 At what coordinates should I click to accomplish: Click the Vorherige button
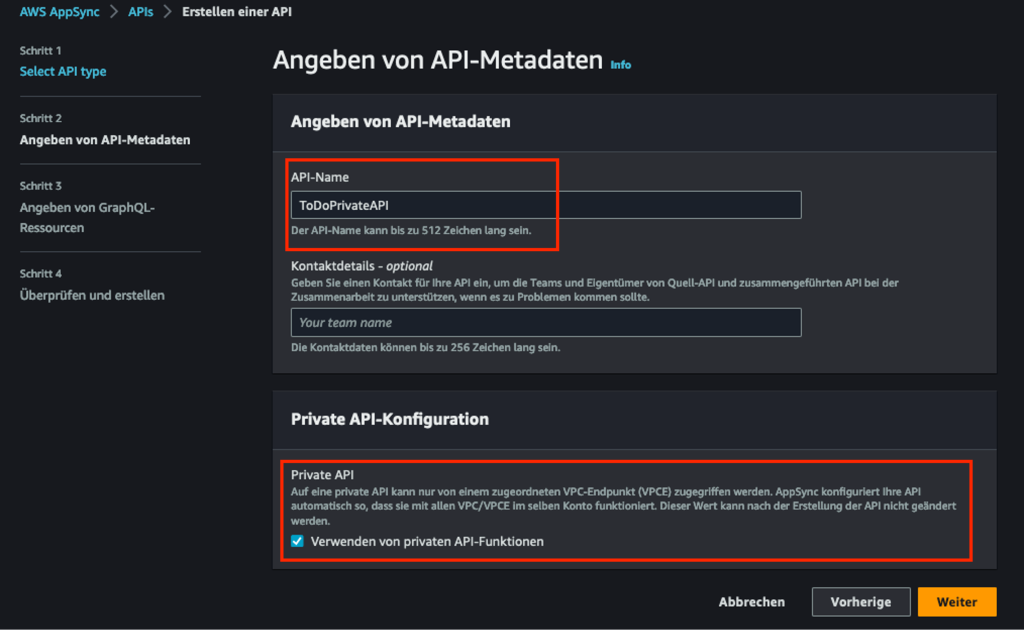[x=861, y=601]
